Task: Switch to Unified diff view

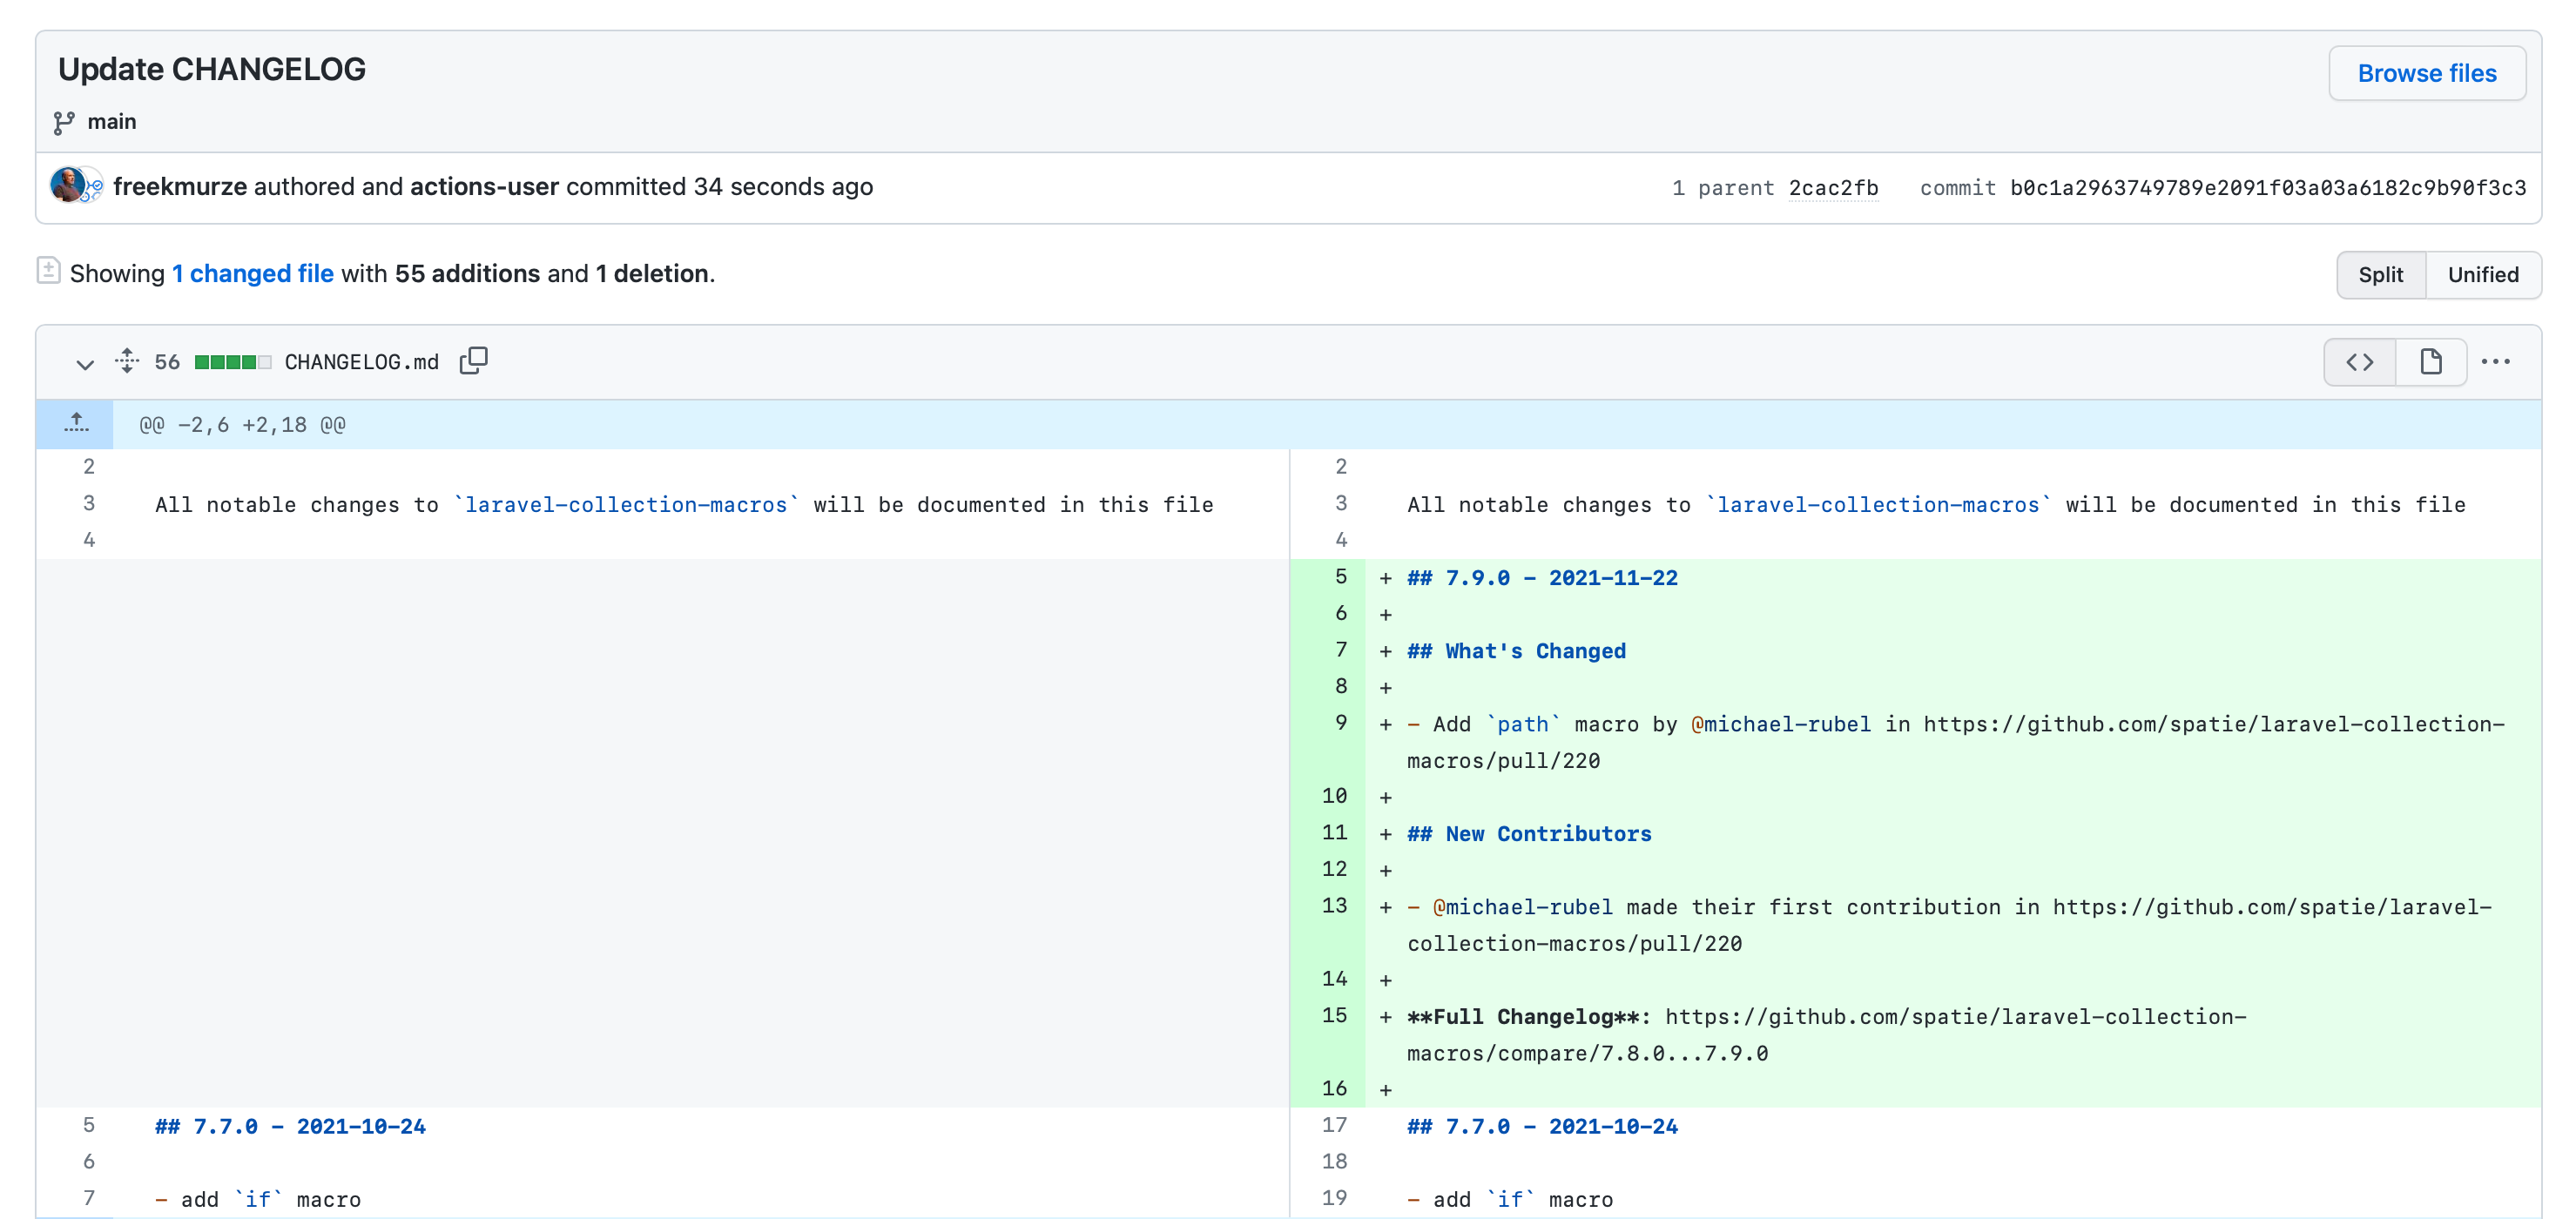Action: click(x=2482, y=275)
